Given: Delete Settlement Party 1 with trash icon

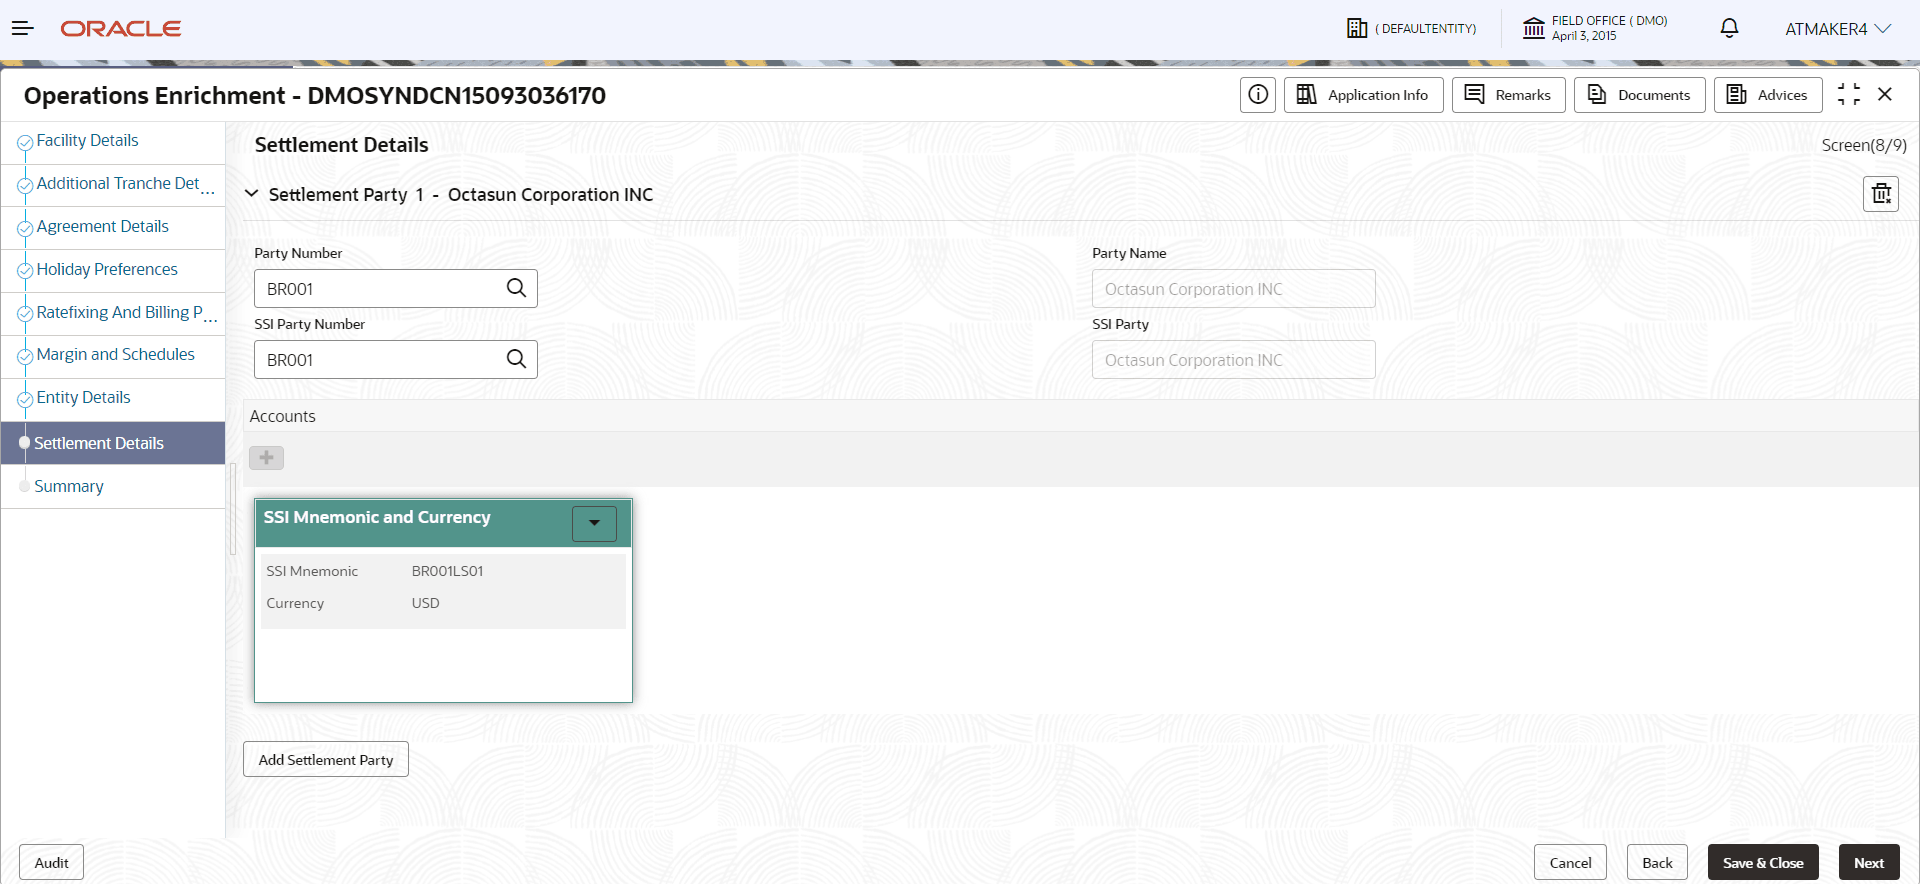Looking at the screenshot, I should coord(1881,194).
